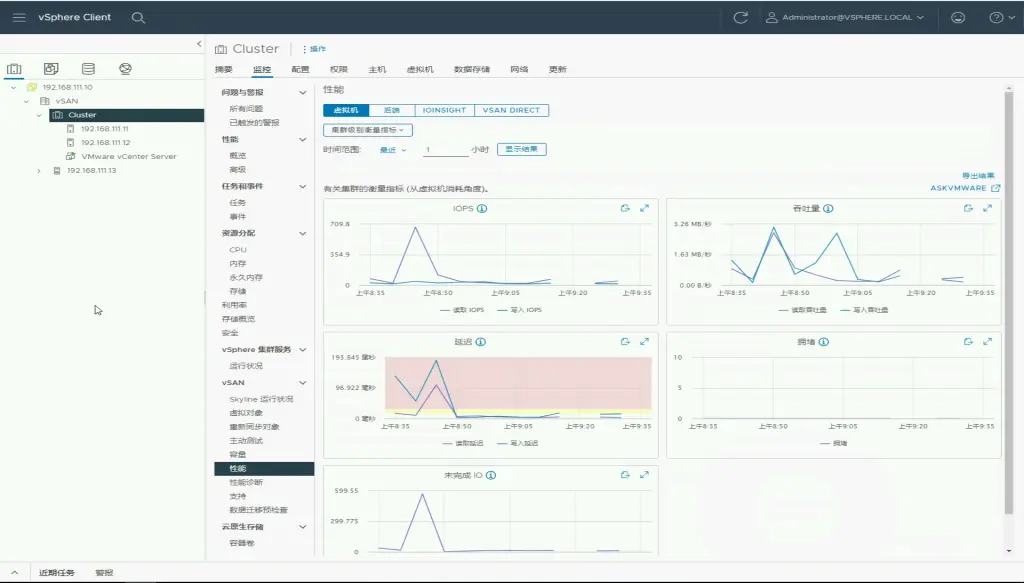Select the VSAN DIRECT view toggle
The image size is (1024, 583).
coord(512,110)
